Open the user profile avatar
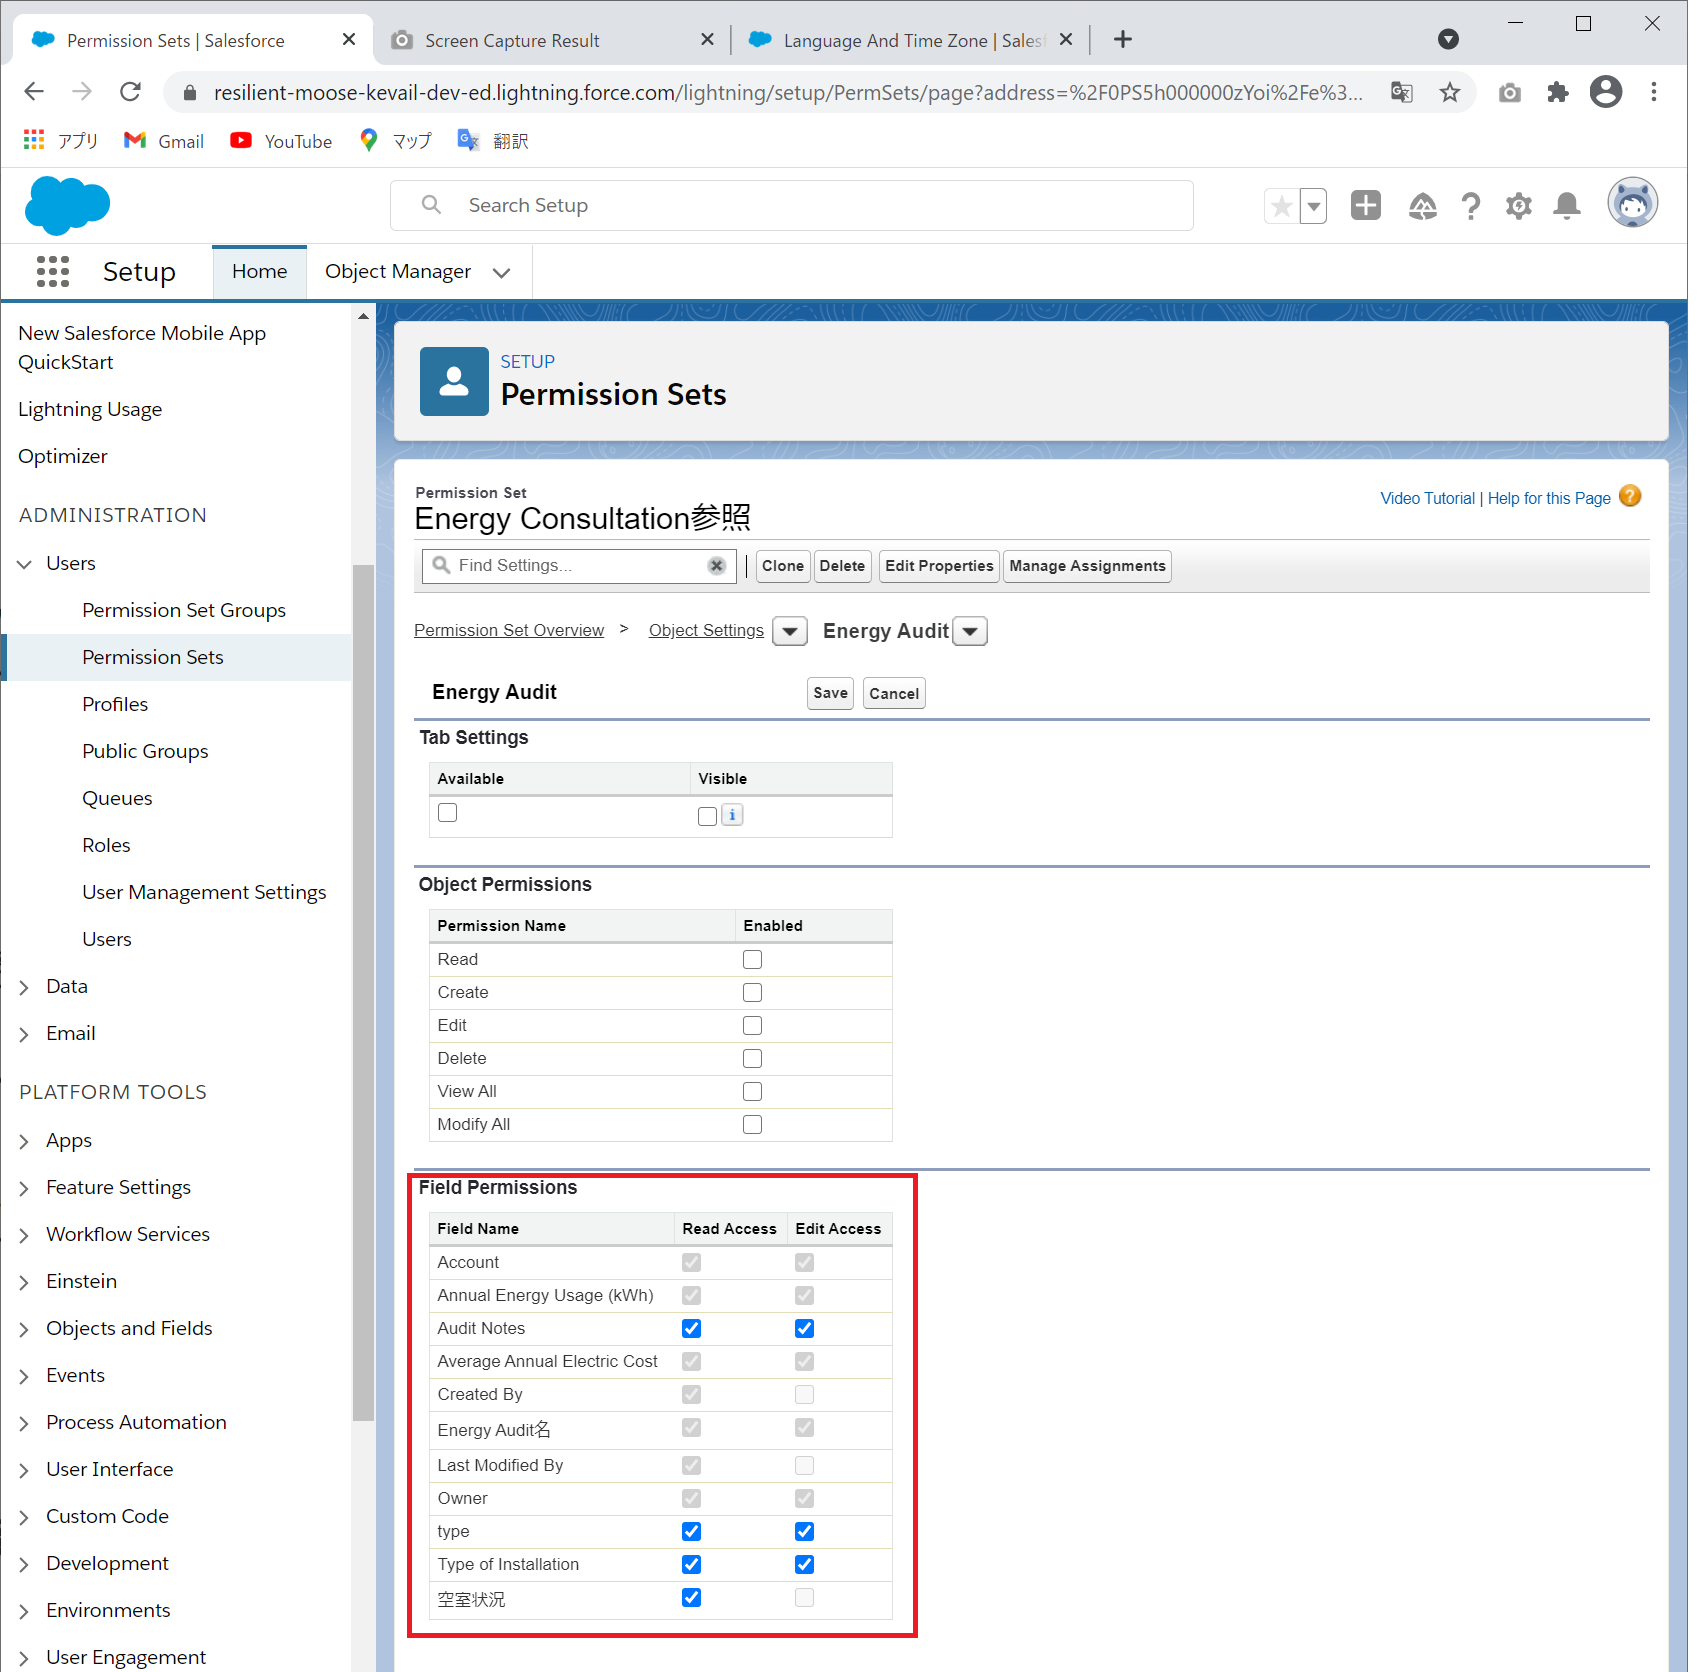 tap(1632, 203)
